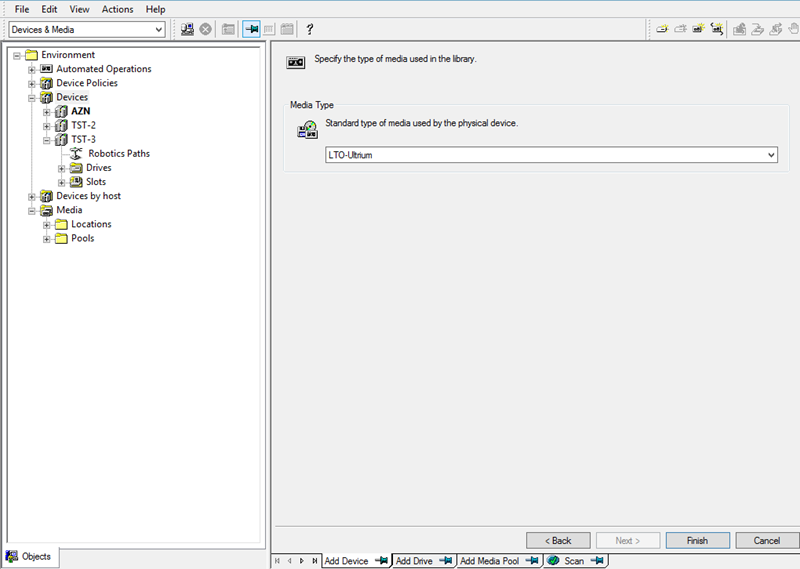Screen dimensions: 800x569
Task: Click the Media node icon in the tree
Action: tap(46, 211)
